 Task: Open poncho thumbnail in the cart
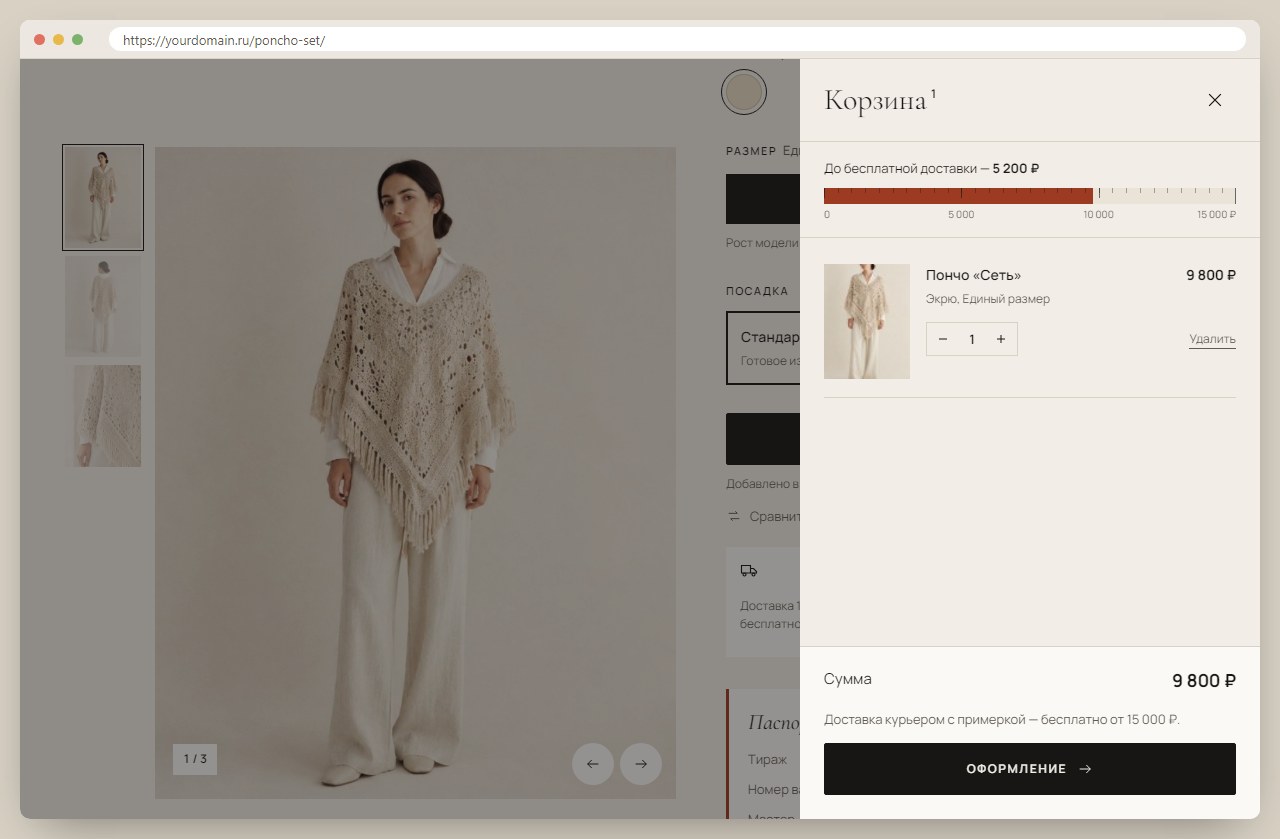click(x=867, y=321)
